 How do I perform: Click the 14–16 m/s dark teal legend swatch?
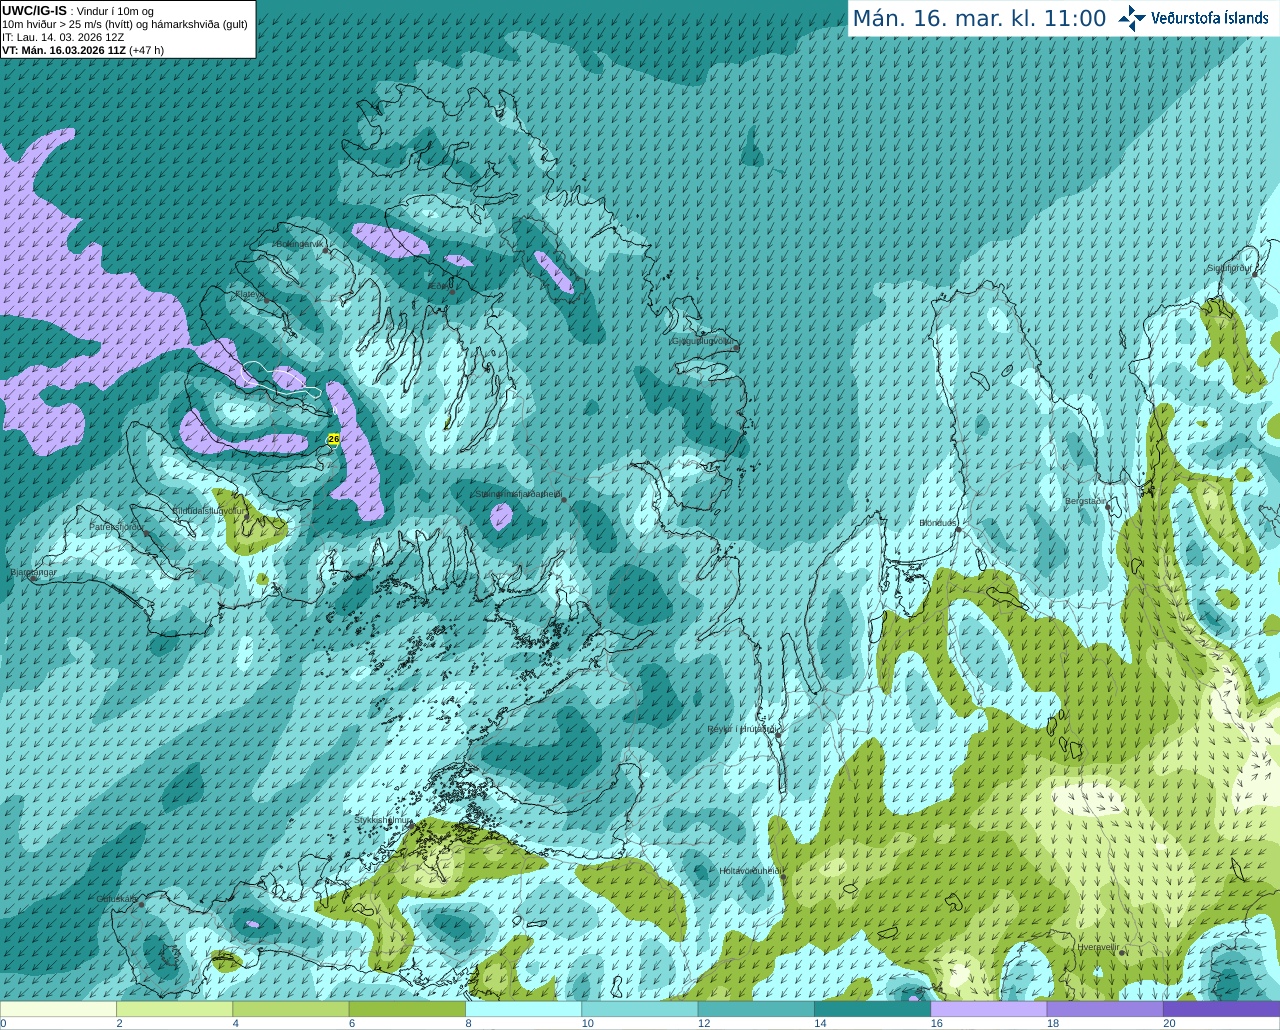pyautogui.click(x=872, y=1008)
